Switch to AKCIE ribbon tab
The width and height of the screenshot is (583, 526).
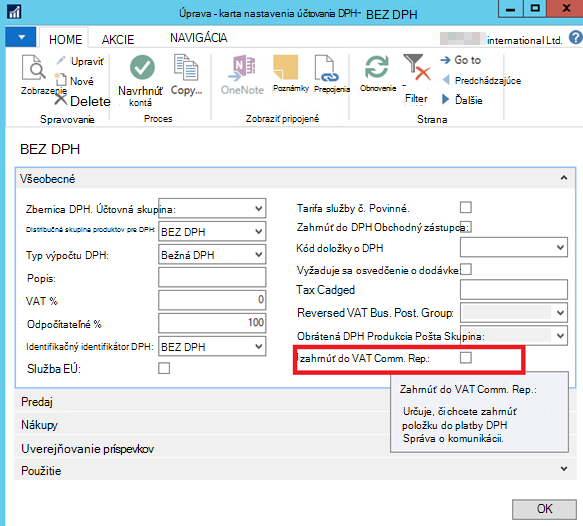[x=118, y=39]
